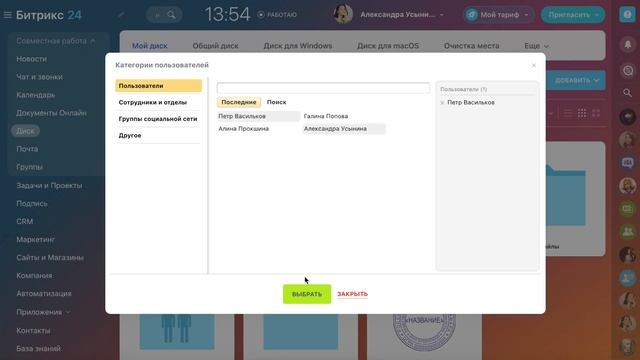This screenshot has height=360, width=640.
Task: Open Документы Онлайн in the sidebar
Action: pos(51,113)
